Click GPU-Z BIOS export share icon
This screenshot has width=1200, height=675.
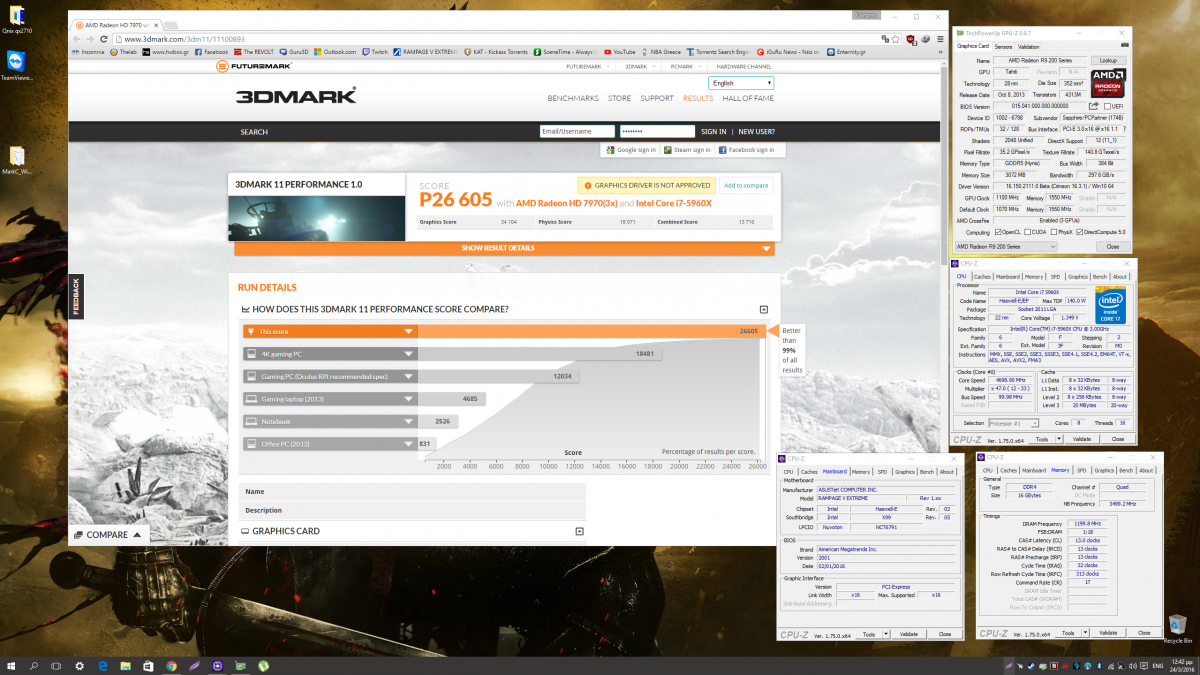pyautogui.click(x=1094, y=106)
